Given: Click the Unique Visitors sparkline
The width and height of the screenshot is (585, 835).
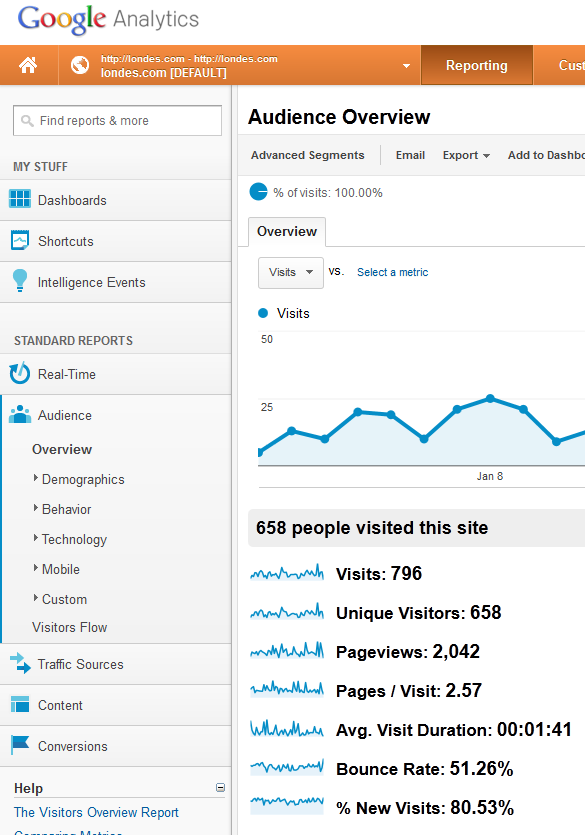Looking at the screenshot, I should pos(287,612).
